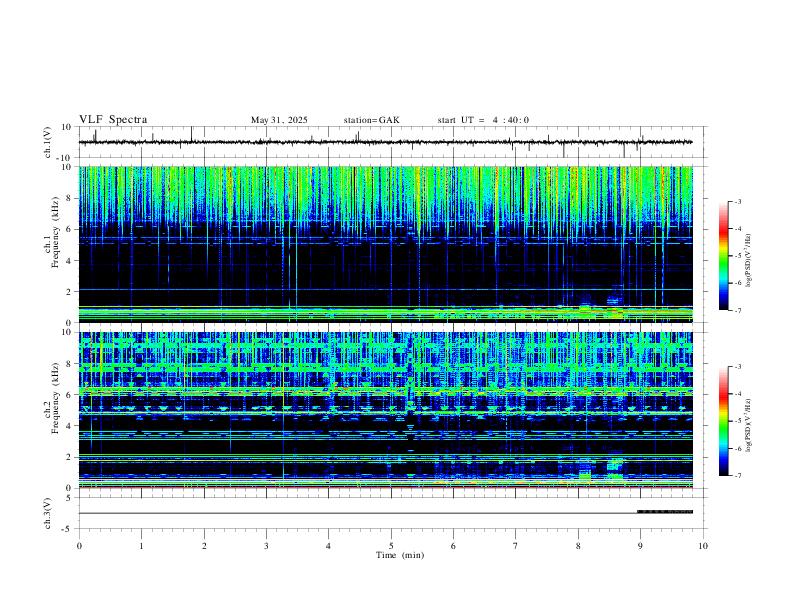This screenshot has height=612, width=792.
Task: Click the 'VLF Spectra' title text
Action: click(113, 120)
